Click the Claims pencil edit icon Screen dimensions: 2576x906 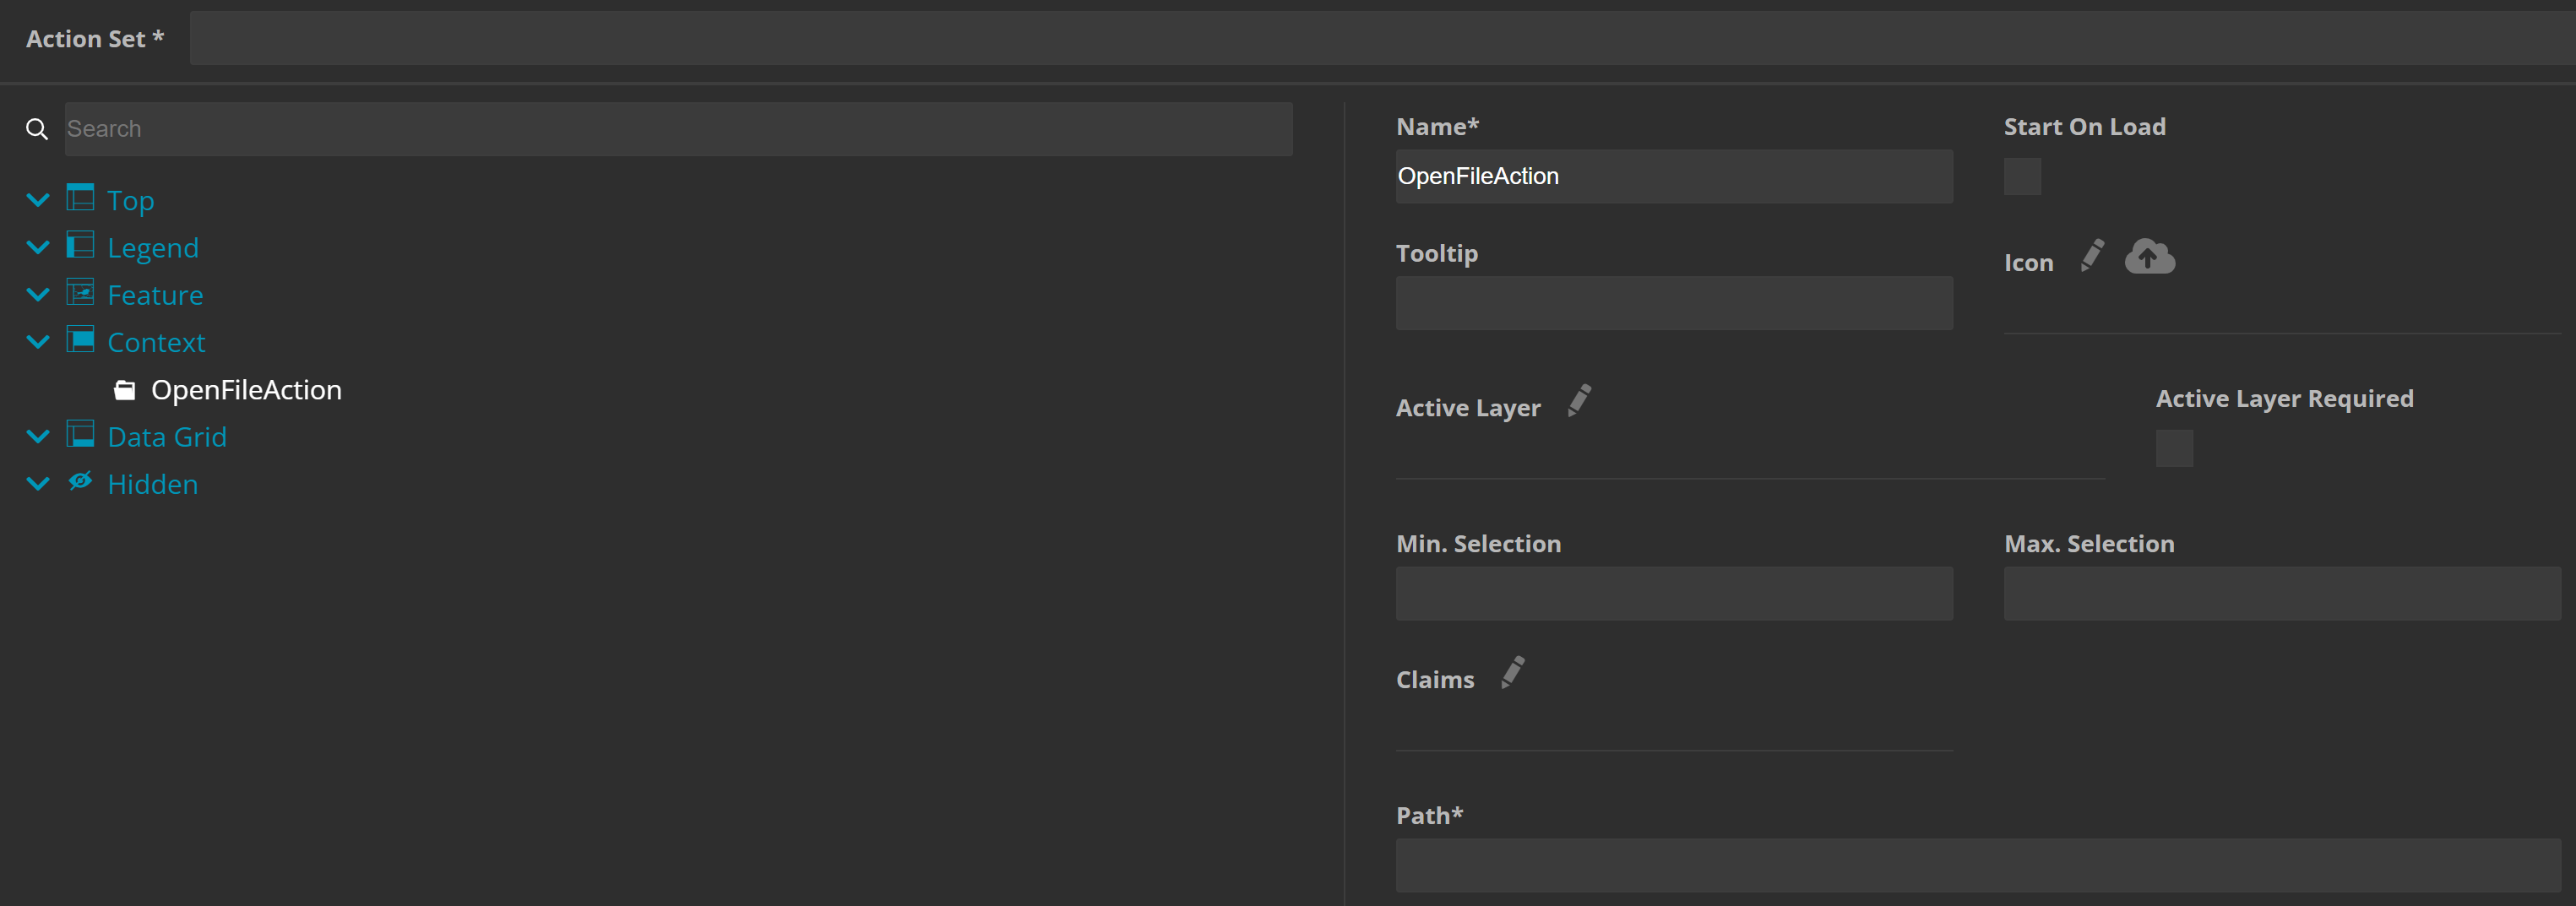[1513, 672]
